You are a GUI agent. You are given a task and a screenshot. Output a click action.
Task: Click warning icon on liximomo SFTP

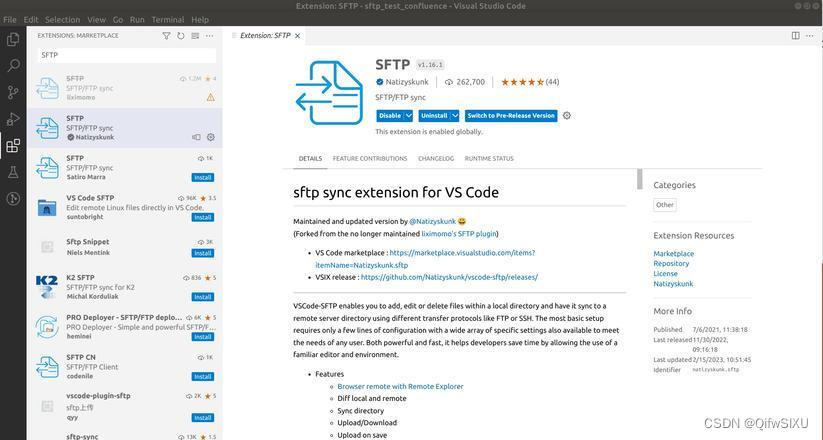click(x=210, y=97)
